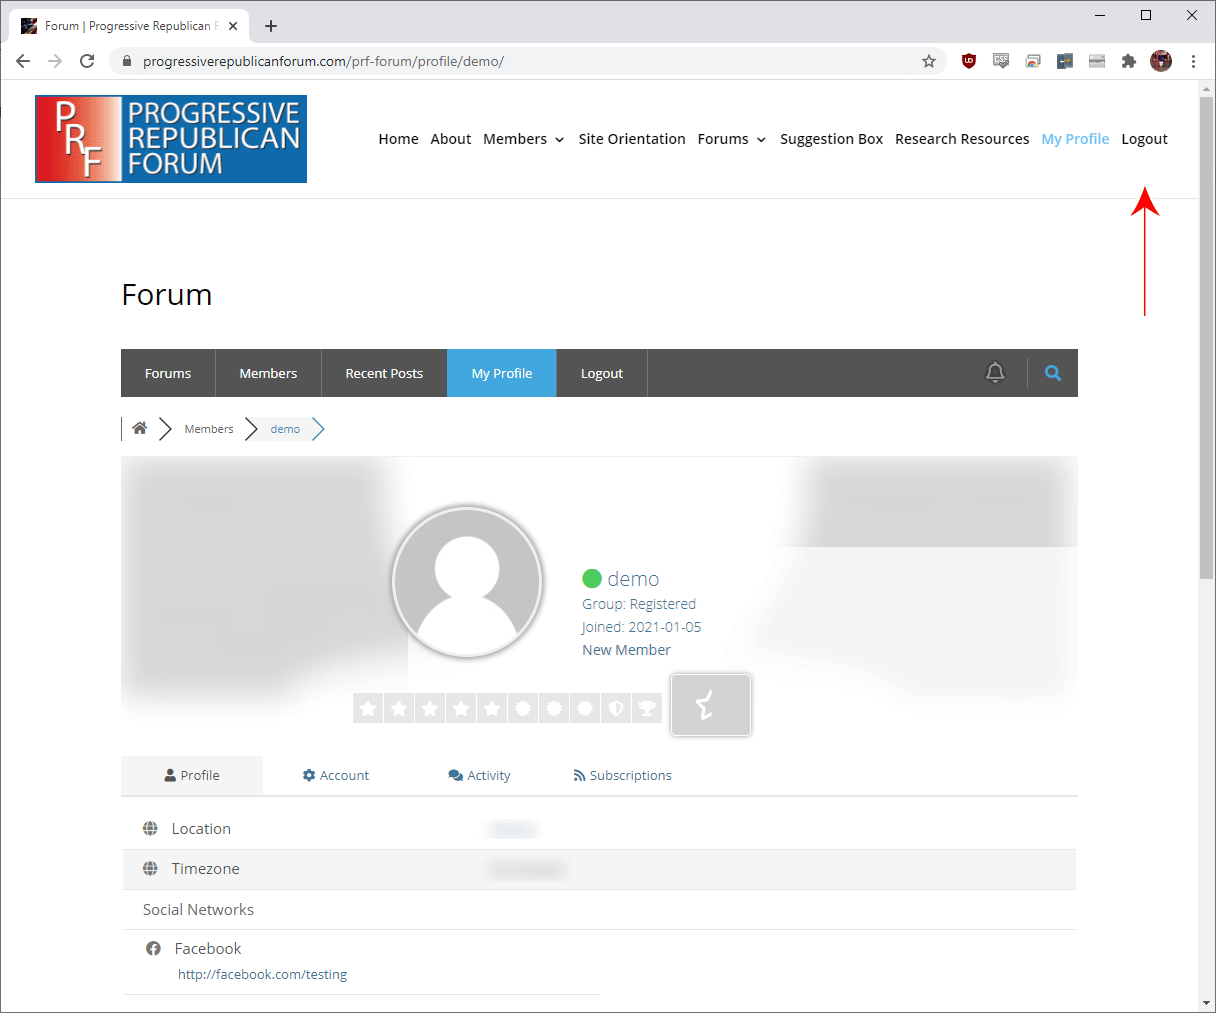Open Recent Posts in forum menu
Image resolution: width=1216 pixels, height=1013 pixels.
pos(384,373)
